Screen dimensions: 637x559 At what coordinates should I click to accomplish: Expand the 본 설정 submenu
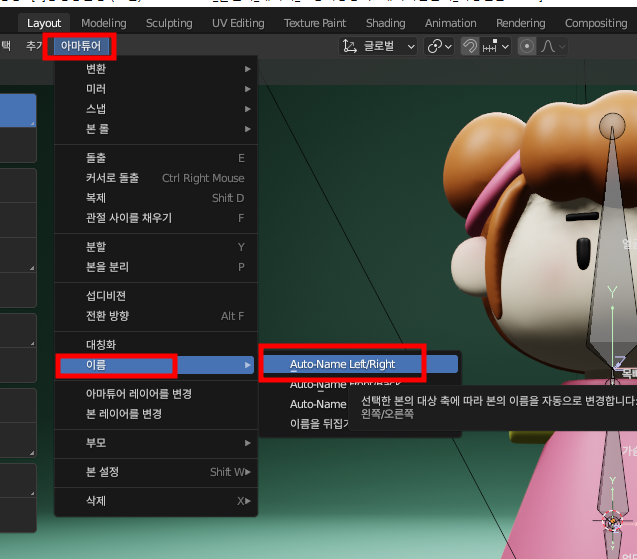pyautogui.click(x=156, y=472)
